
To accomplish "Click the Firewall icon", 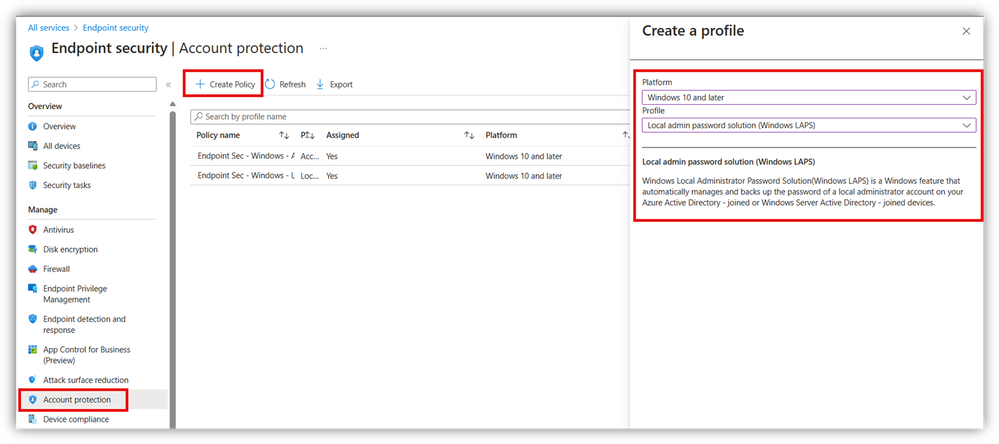I will coord(33,269).
